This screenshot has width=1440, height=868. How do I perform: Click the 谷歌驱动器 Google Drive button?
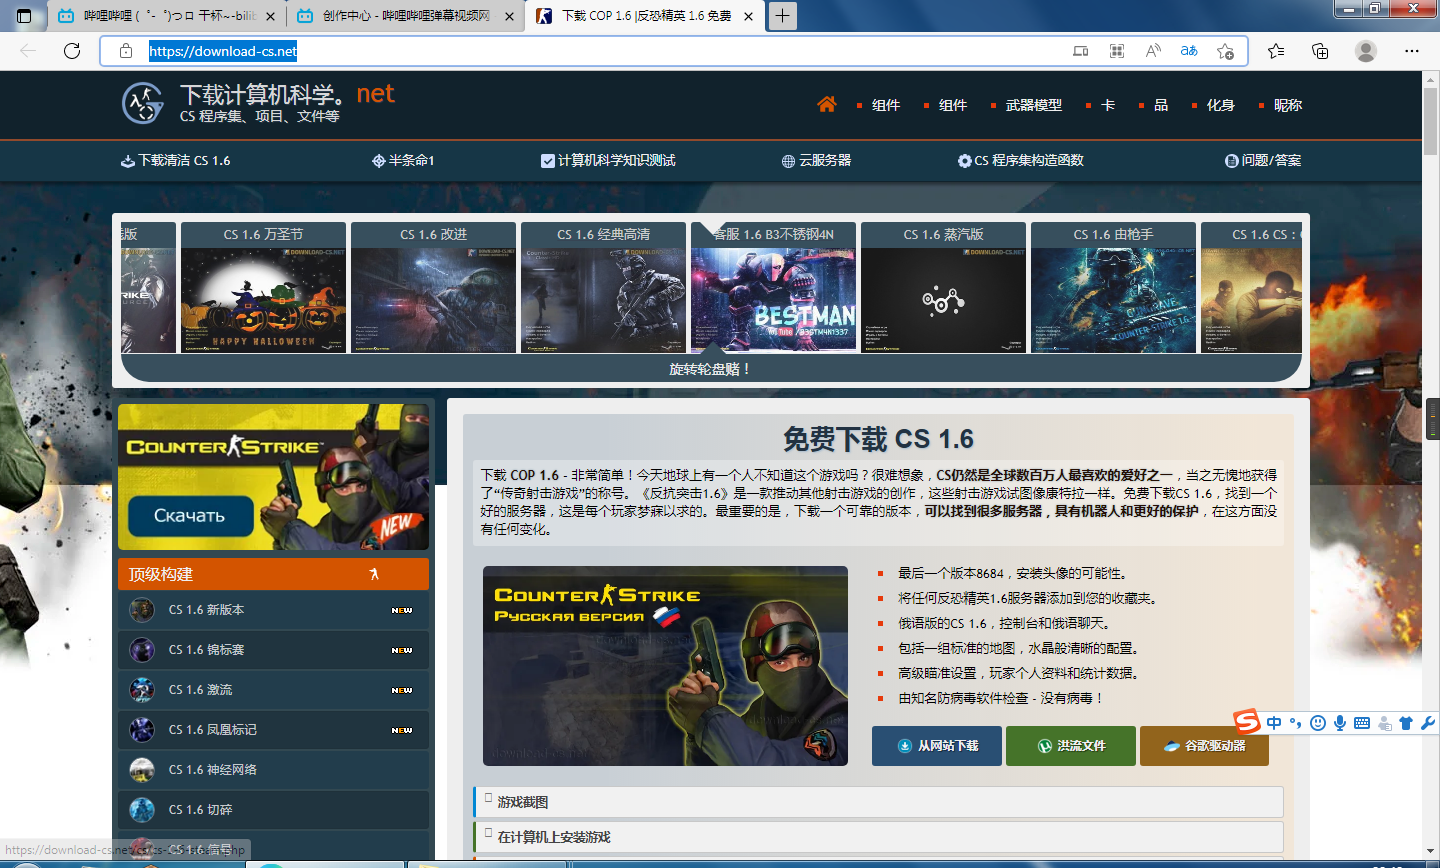(x=1204, y=746)
